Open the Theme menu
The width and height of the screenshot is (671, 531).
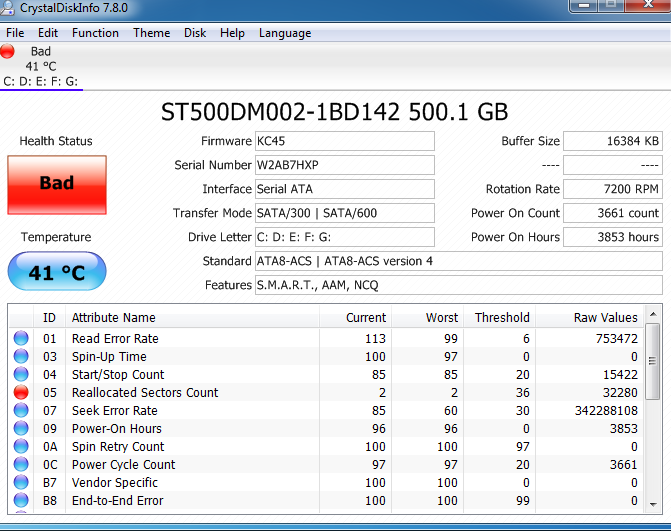(x=151, y=33)
